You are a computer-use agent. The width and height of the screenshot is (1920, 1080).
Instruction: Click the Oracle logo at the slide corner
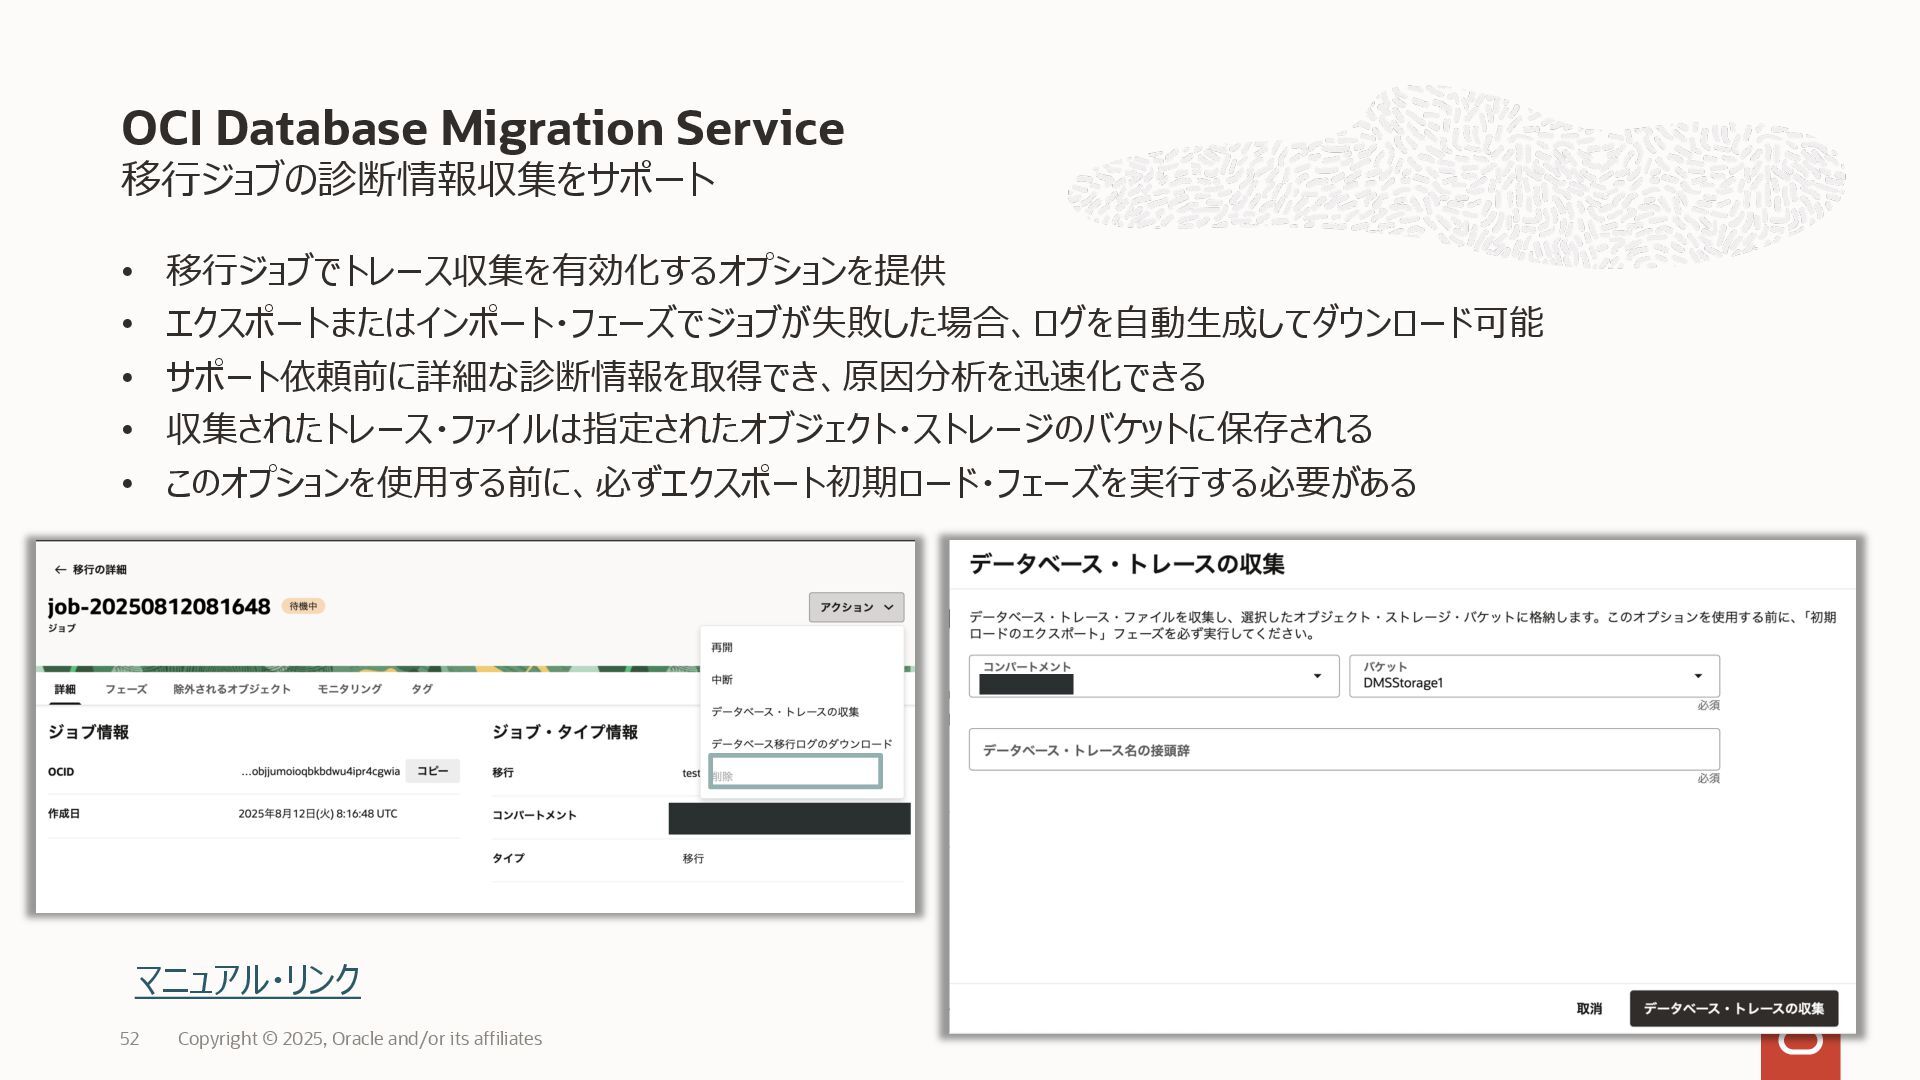(x=1801, y=1055)
